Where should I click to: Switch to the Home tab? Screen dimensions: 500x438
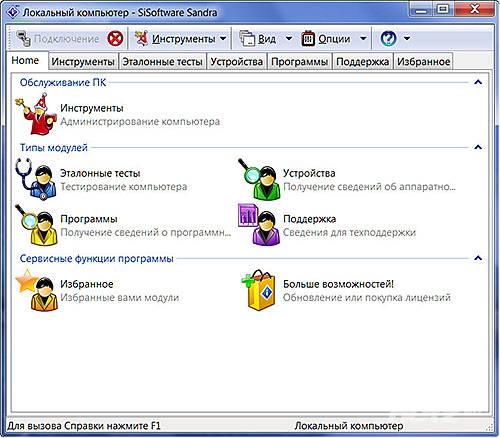tap(26, 61)
